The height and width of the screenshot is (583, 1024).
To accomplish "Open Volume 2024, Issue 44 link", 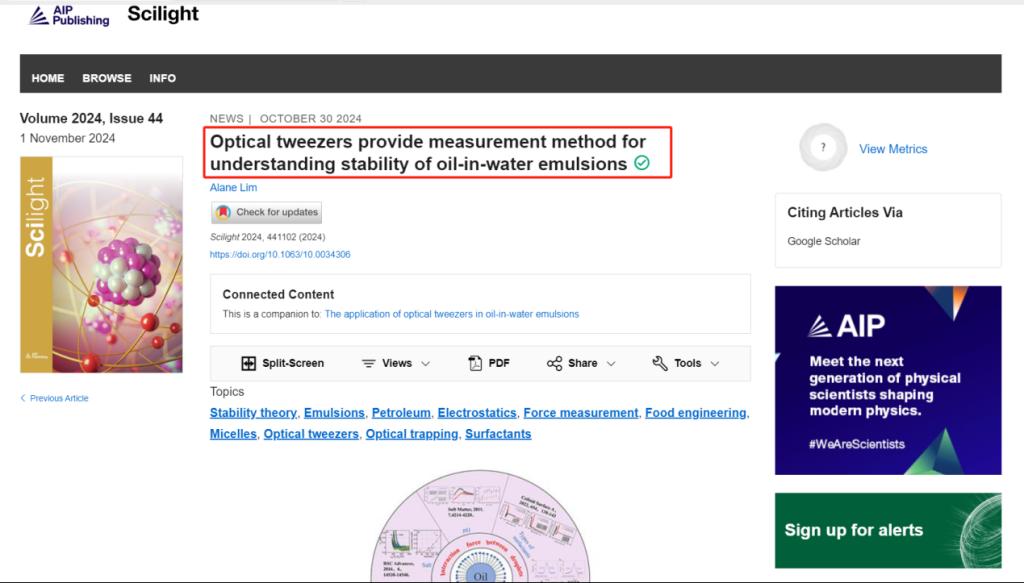I will click(91, 118).
